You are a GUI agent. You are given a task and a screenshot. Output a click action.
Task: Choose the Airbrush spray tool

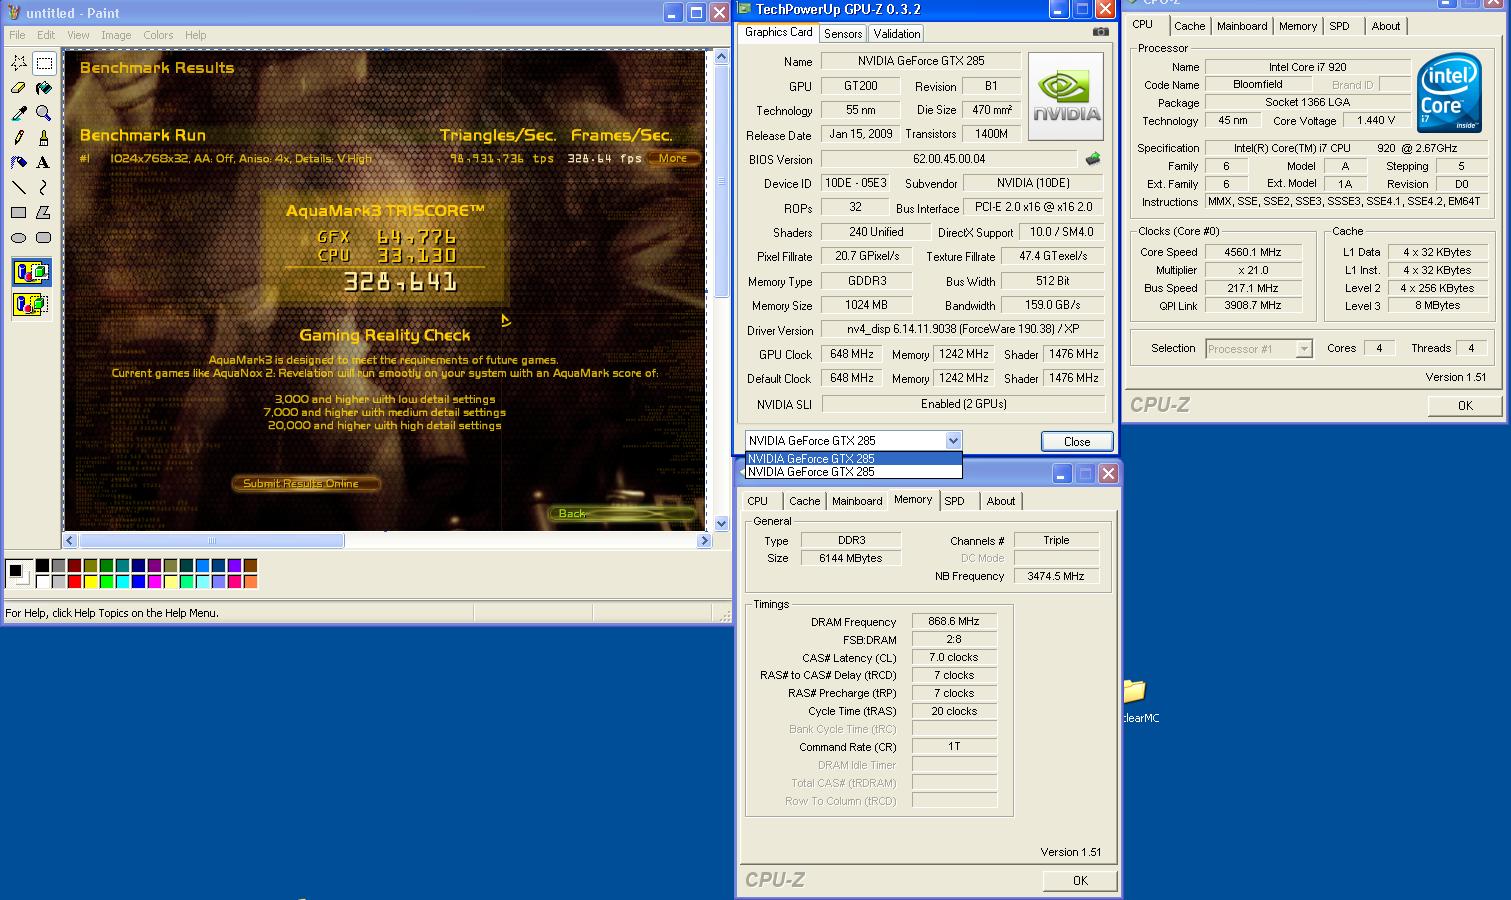(19, 162)
